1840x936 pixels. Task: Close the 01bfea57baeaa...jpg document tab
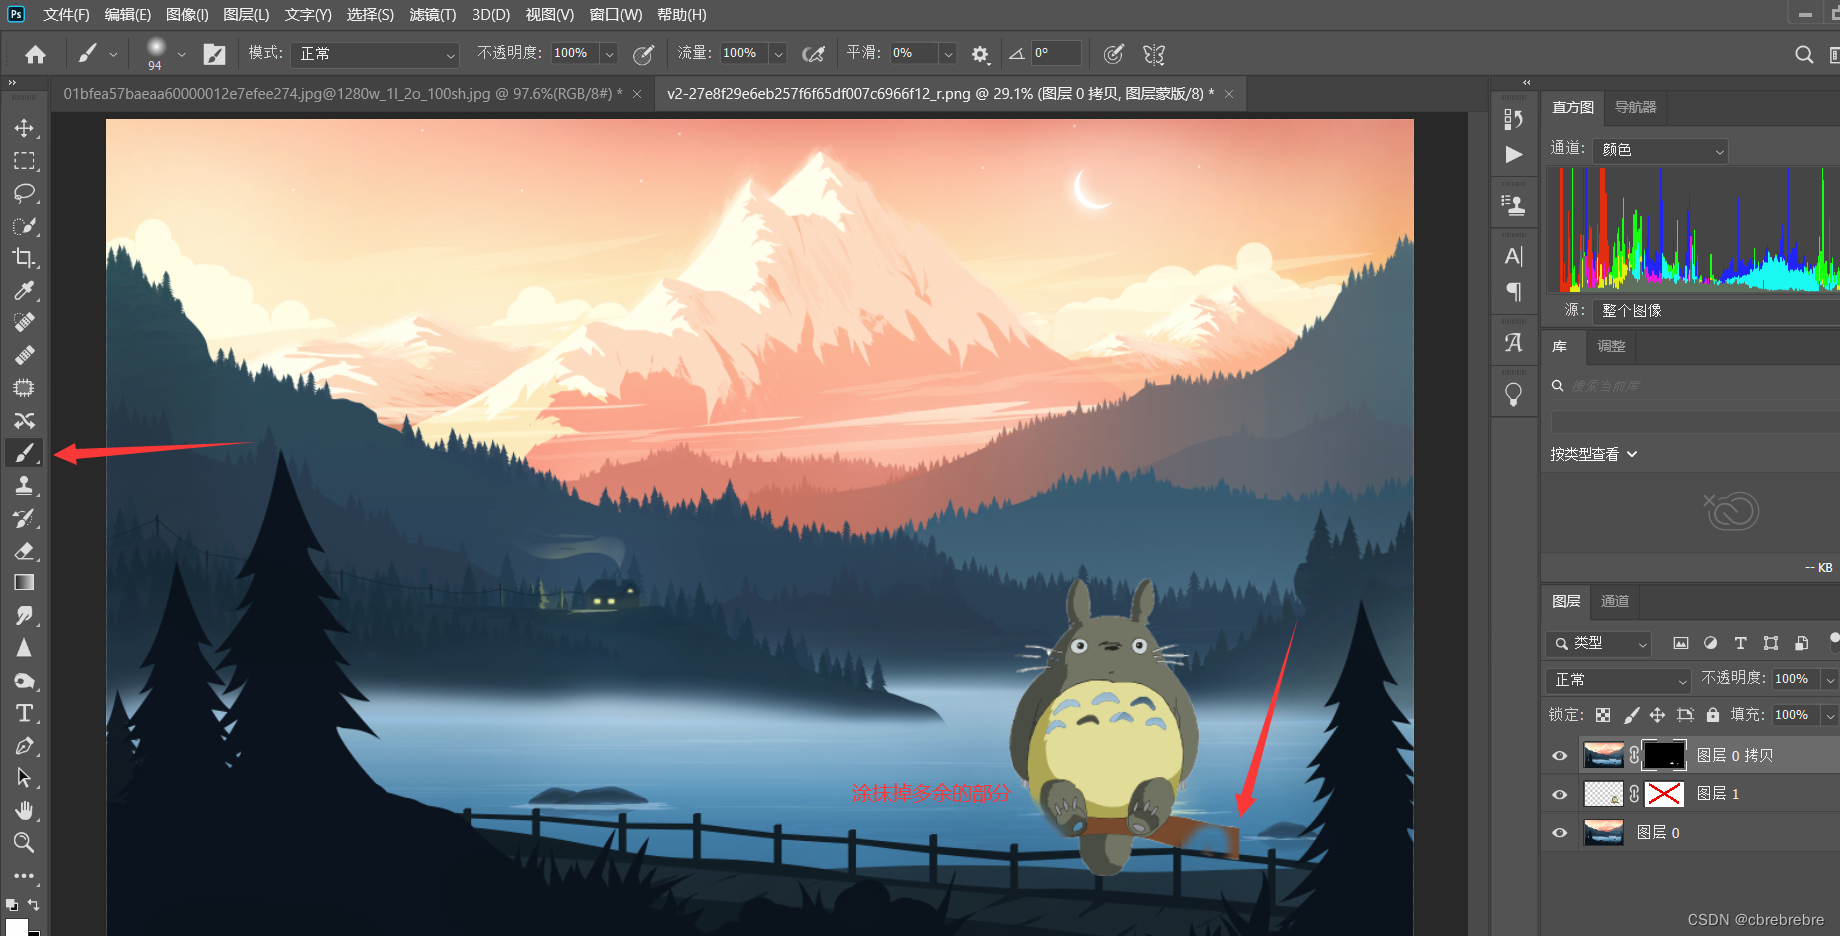[x=637, y=94]
